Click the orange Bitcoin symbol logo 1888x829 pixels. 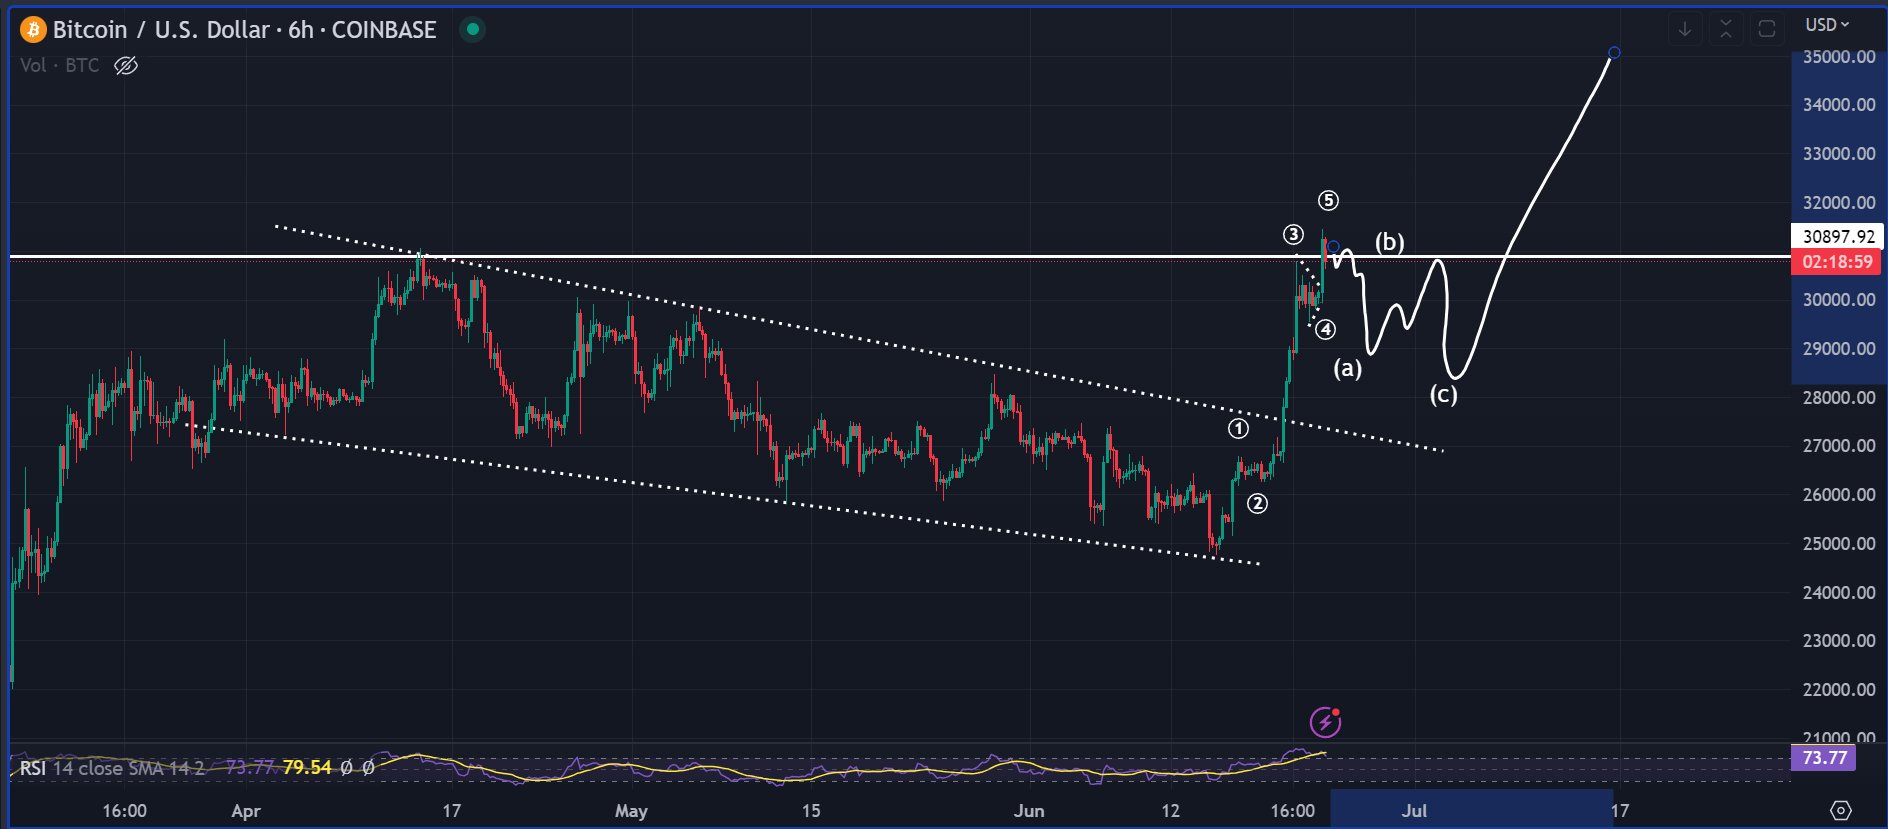click(x=33, y=30)
